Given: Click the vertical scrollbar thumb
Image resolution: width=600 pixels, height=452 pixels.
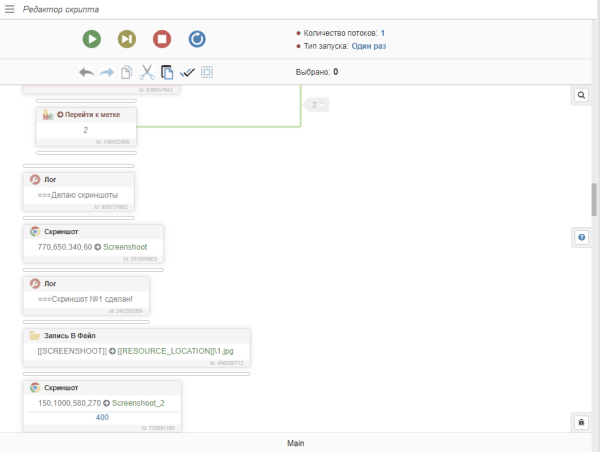Looking at the screenshot, I should pos(594,199).
